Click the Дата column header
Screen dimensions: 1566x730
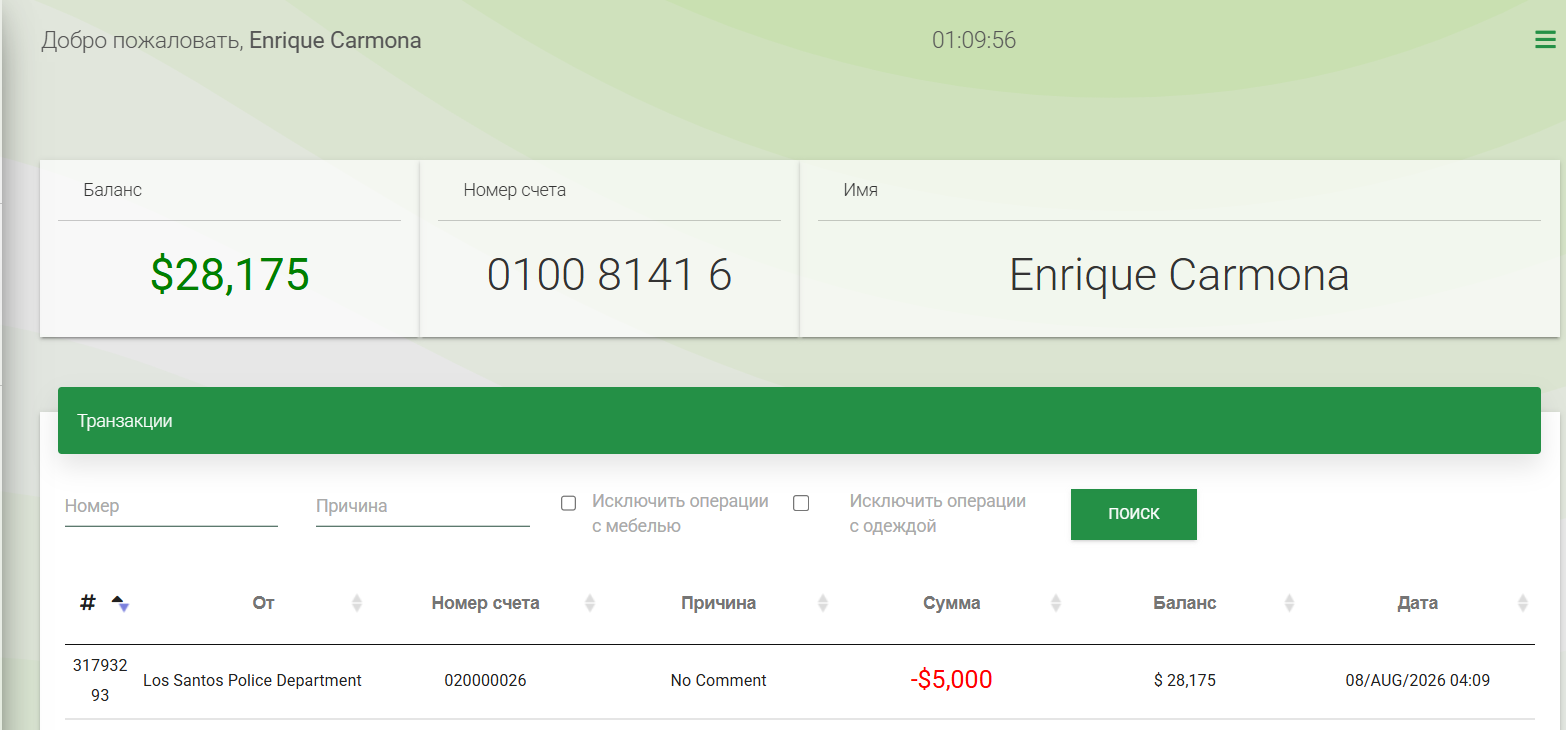click(1418, 603)
